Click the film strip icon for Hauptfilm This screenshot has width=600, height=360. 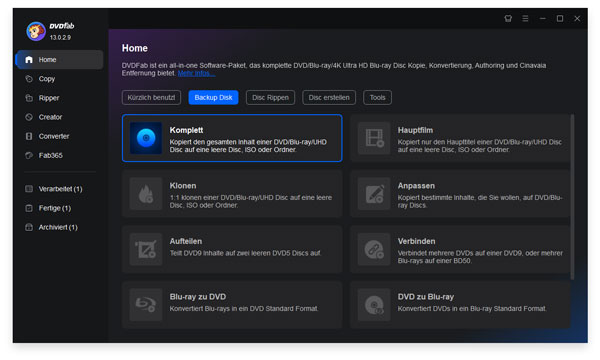(374, 138)
